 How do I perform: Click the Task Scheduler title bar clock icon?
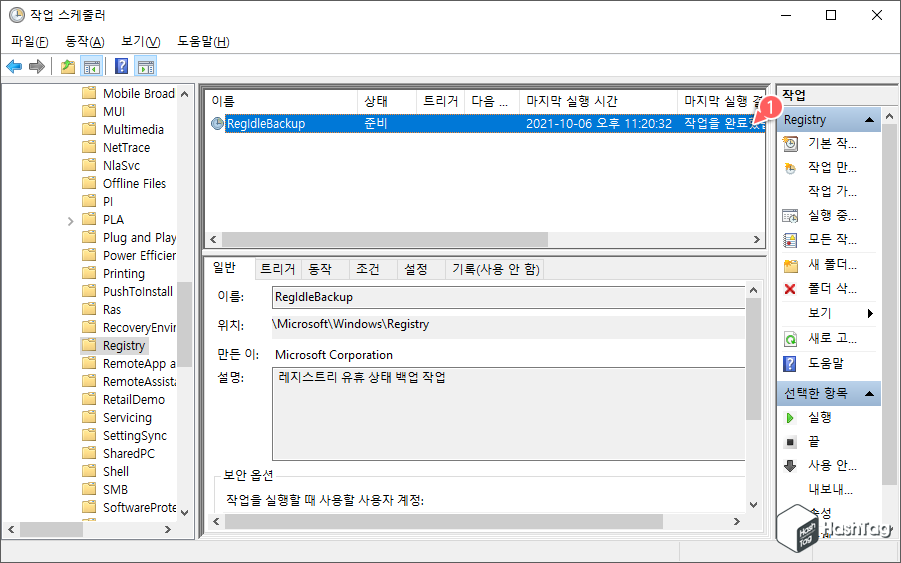pyautogui.click(x=17, y=15)
